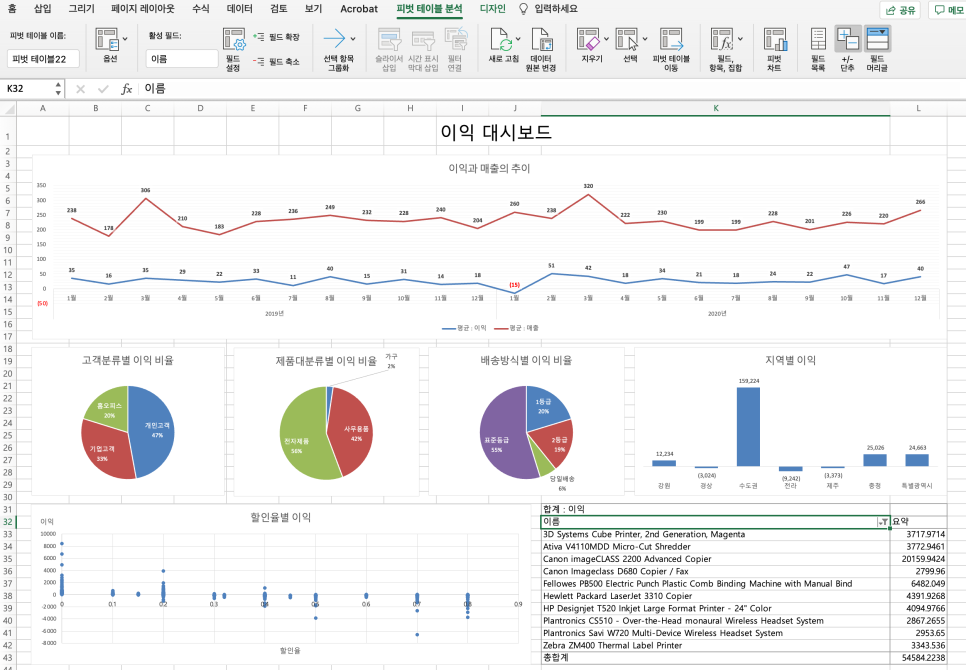
Task: Insert PivotChart (피벗 차트) icon
Action: [x=774, y=39]
